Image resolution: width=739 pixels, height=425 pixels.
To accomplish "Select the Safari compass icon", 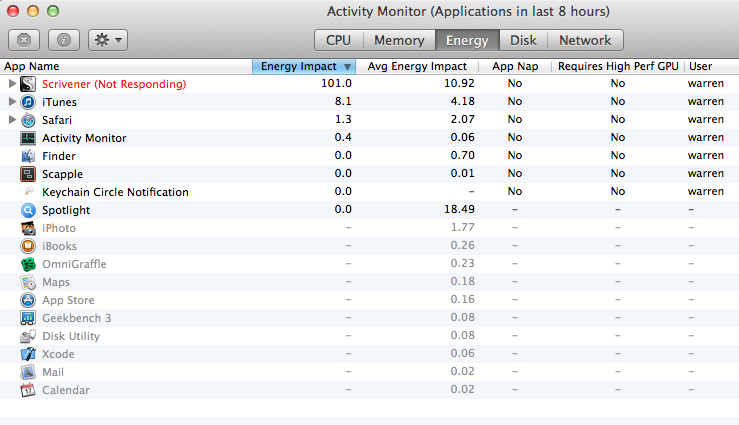I will pyautogui.click(x=28, y=120).
